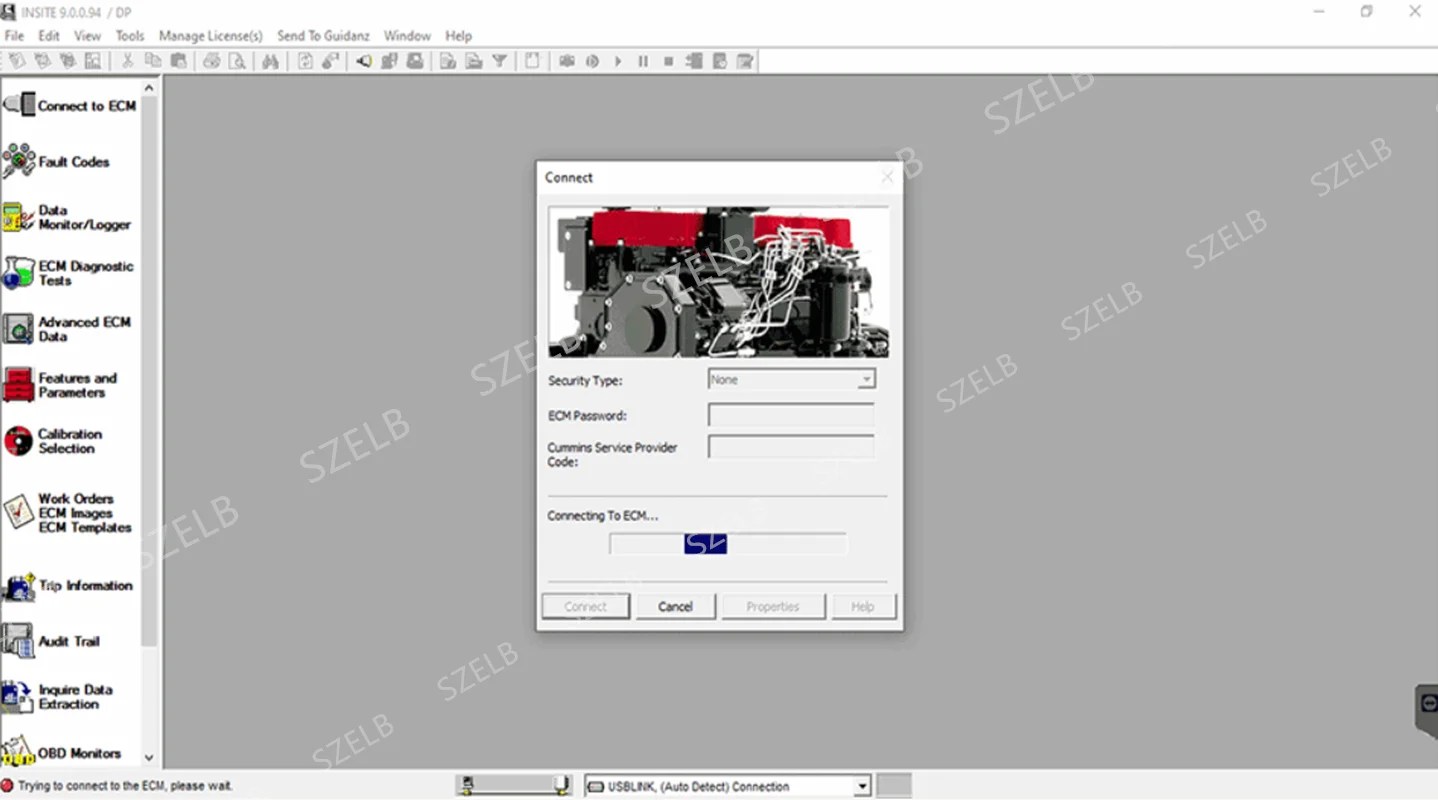Click the Pause button in toolbar
1438x800 pixels.
pyautogui.click(x=643, y=62)
